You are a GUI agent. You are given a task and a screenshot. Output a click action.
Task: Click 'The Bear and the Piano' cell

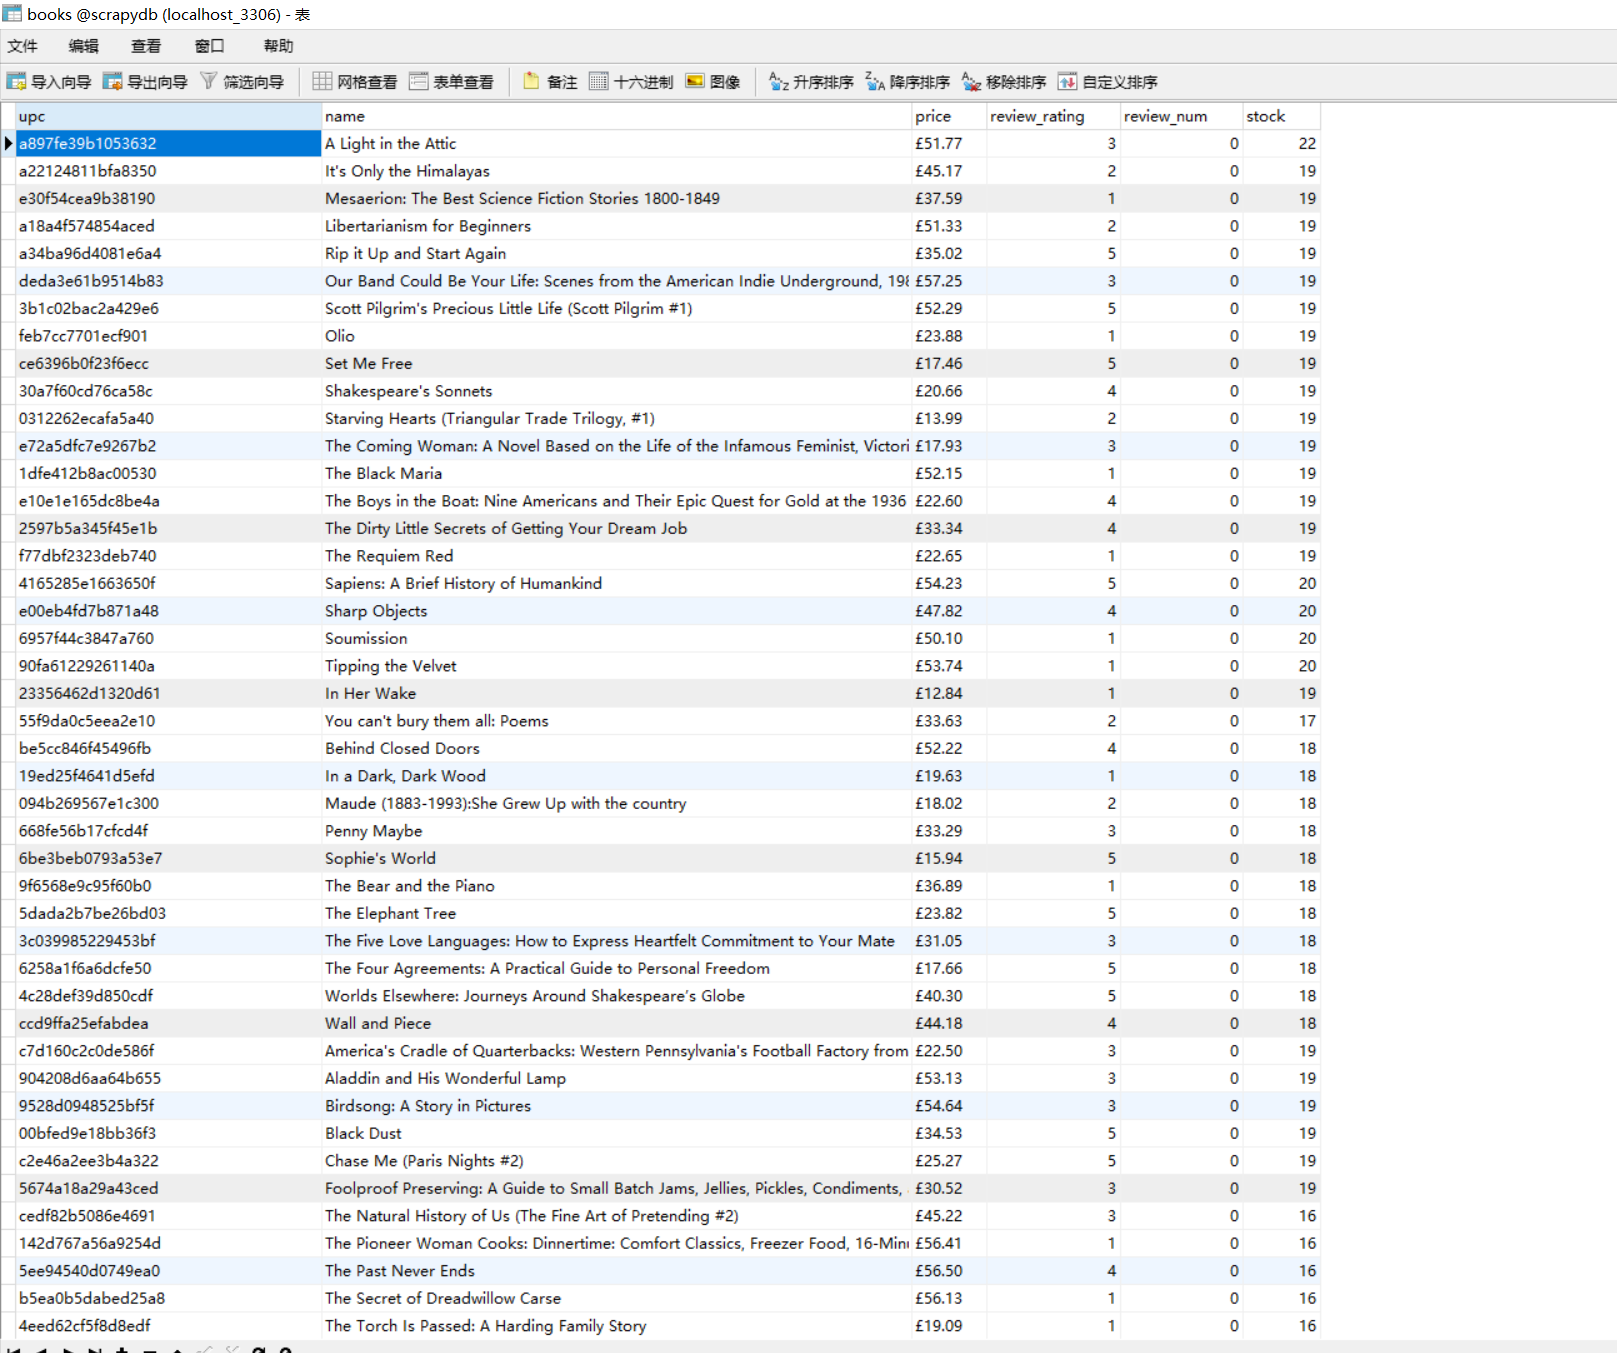click(616, 886)
